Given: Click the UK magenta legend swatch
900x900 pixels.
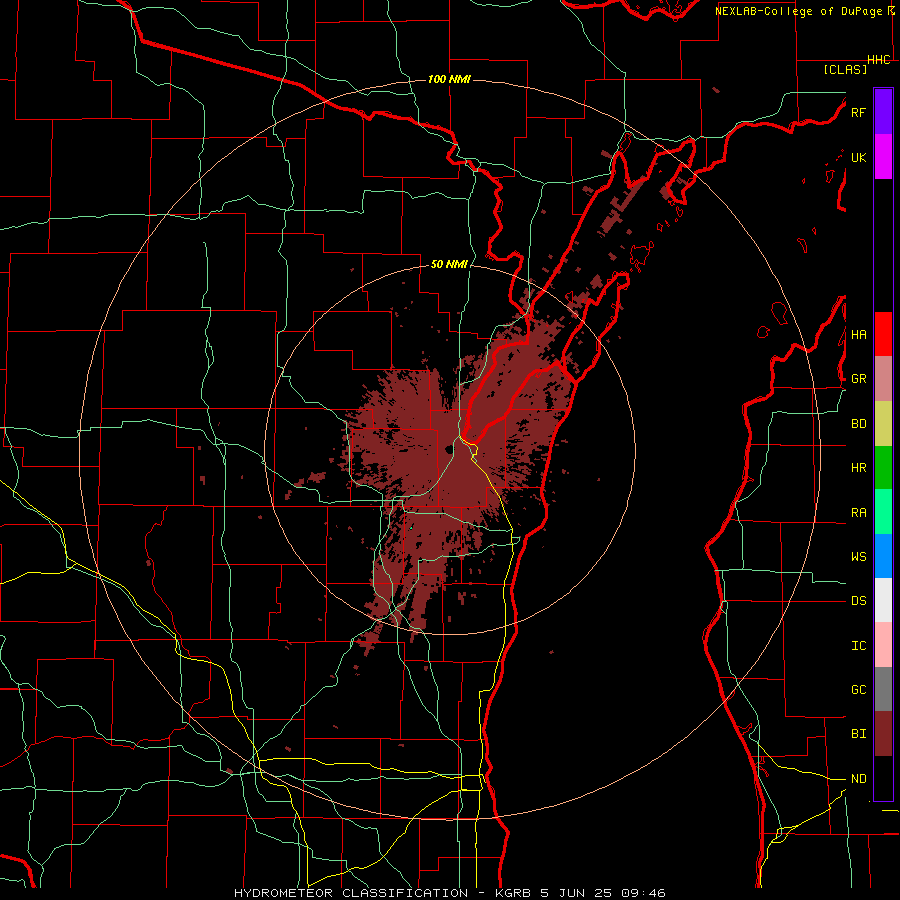Looking at the screenshot, I should tap(883, 157).
